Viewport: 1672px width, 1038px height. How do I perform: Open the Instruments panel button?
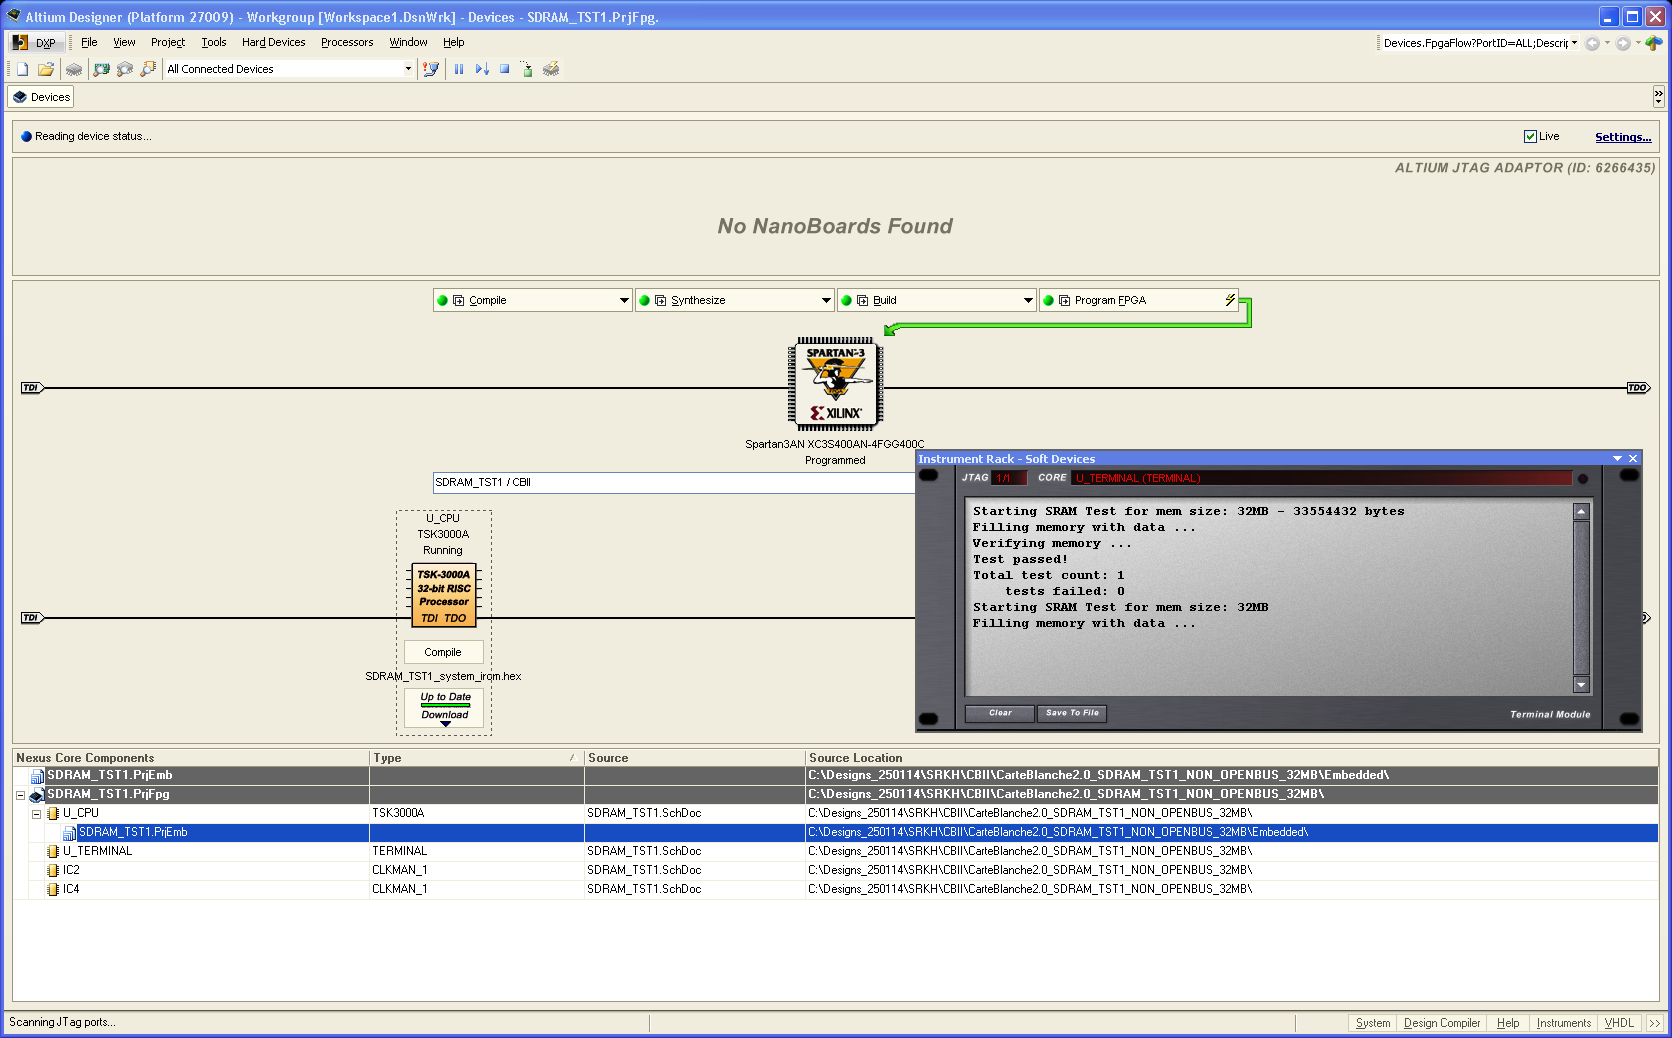click(x=1563, y=1023)
